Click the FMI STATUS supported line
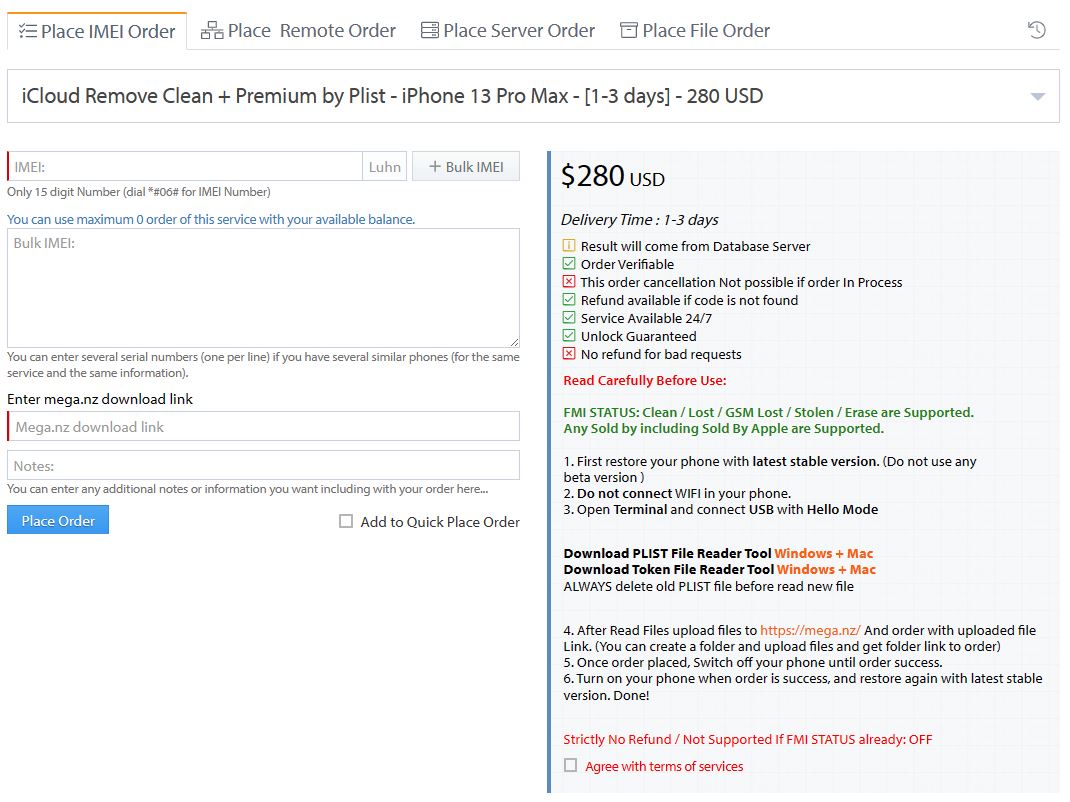The image size is (1070, 802). click(x=768, y=412)
